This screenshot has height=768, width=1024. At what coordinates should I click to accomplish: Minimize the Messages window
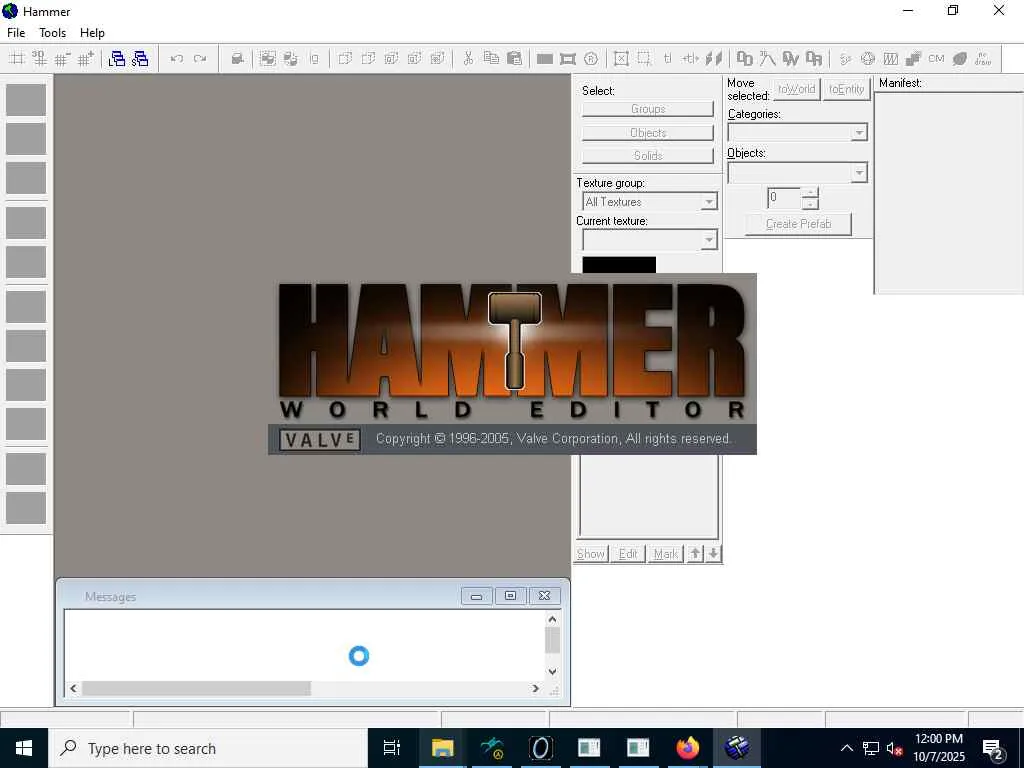coord(477,596)
